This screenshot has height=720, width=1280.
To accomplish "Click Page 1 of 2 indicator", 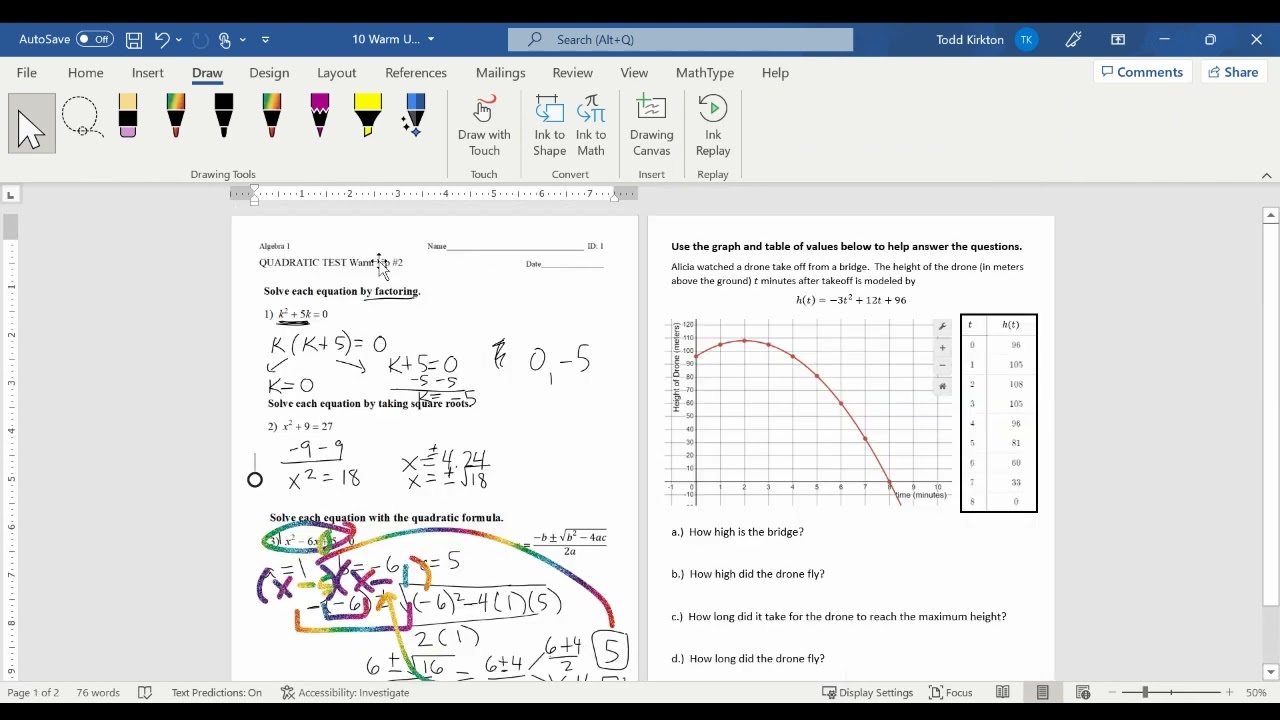I will [33, 692].
